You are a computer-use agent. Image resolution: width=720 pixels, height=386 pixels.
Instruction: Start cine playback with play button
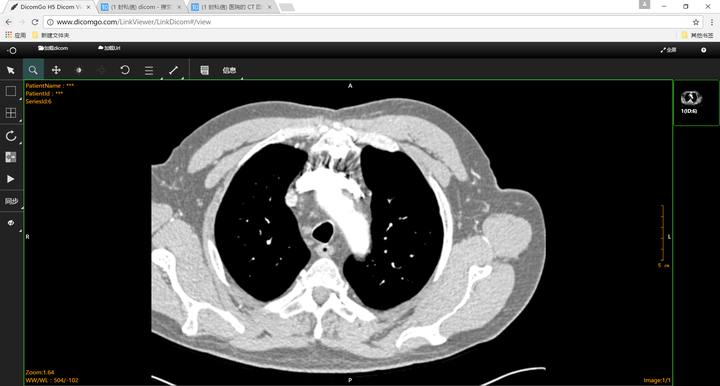pyautogui.click(x=11, y=179)
